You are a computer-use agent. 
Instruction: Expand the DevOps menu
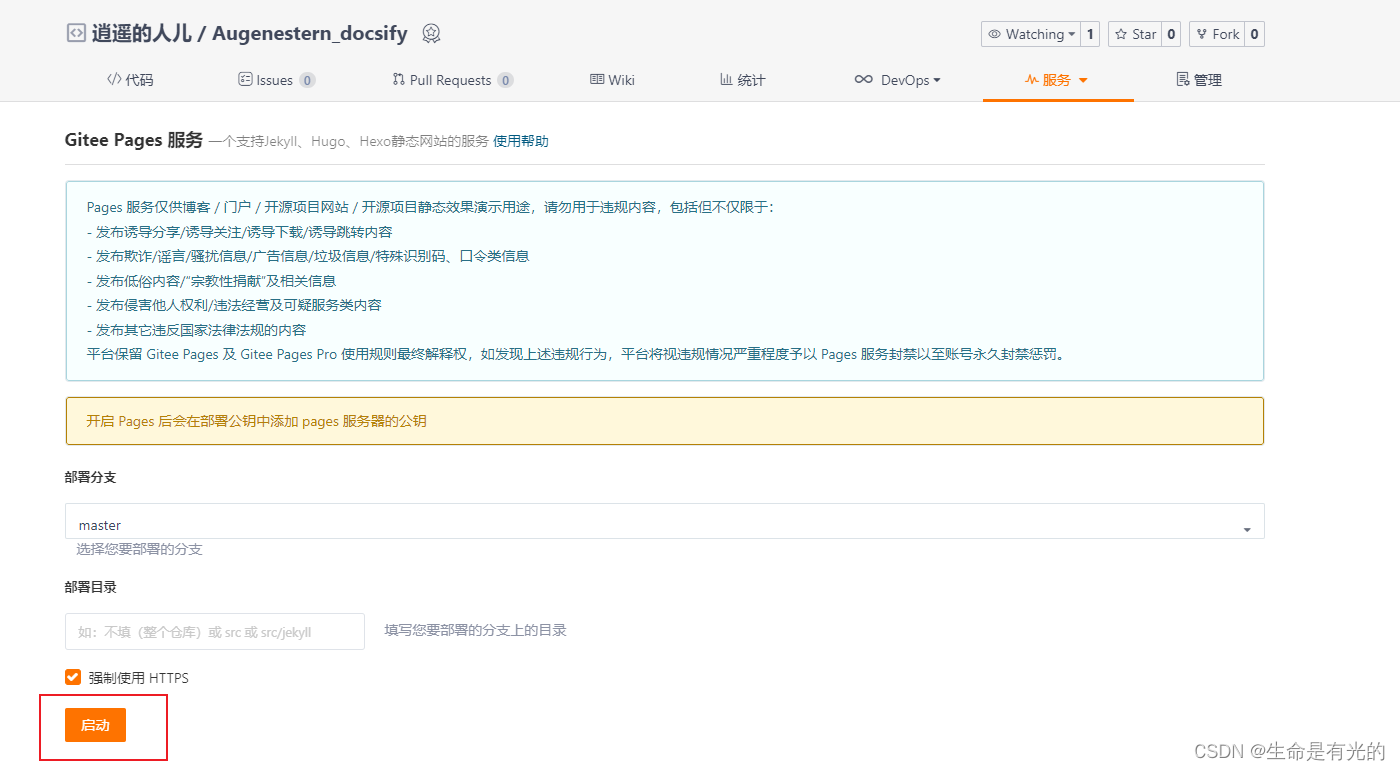(x=897, y=79)
